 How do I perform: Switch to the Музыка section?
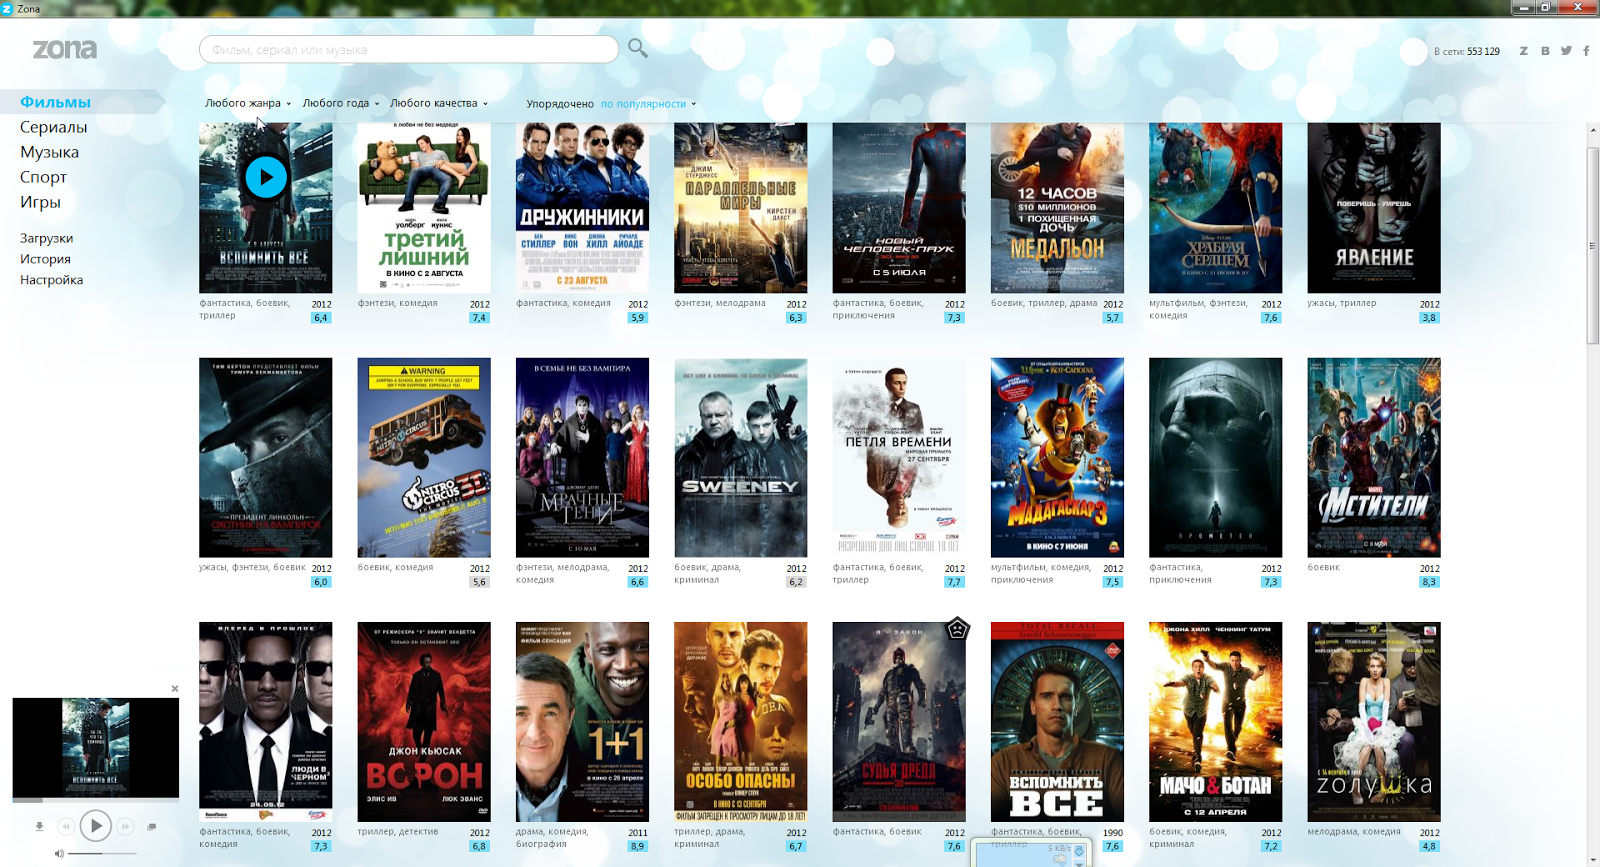[x=50, y=152]
